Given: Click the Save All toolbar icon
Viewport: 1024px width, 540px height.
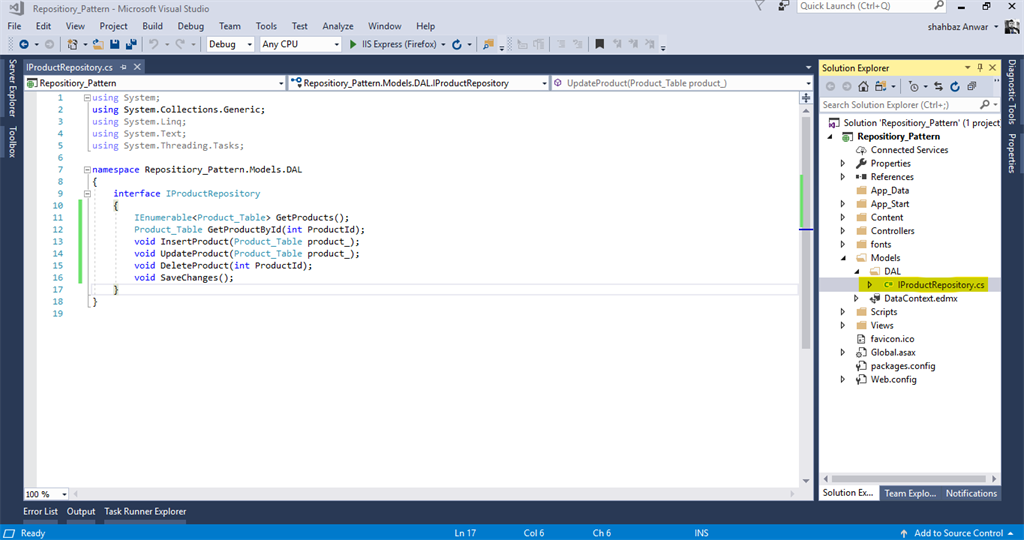Looking at the screenshot, I should (131, 44).
